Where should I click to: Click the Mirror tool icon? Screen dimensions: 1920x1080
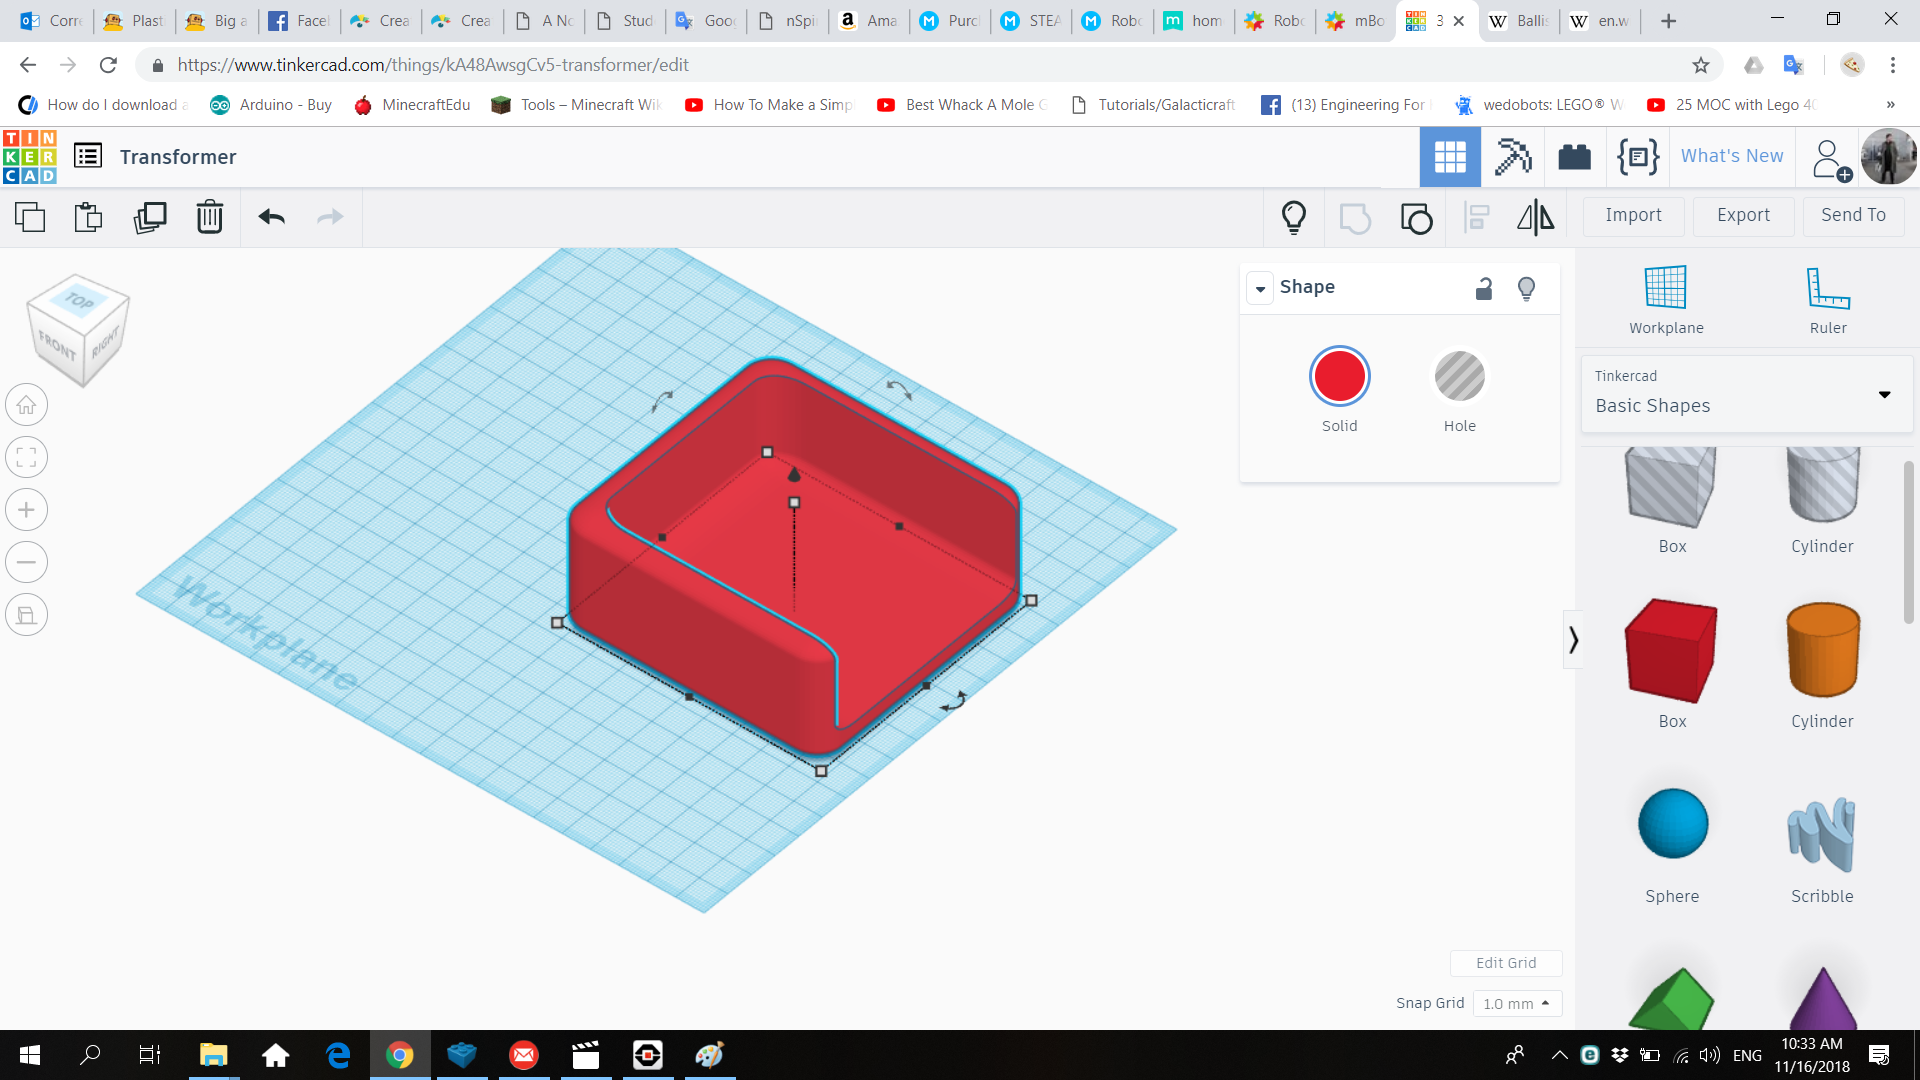click(1535, 217)
